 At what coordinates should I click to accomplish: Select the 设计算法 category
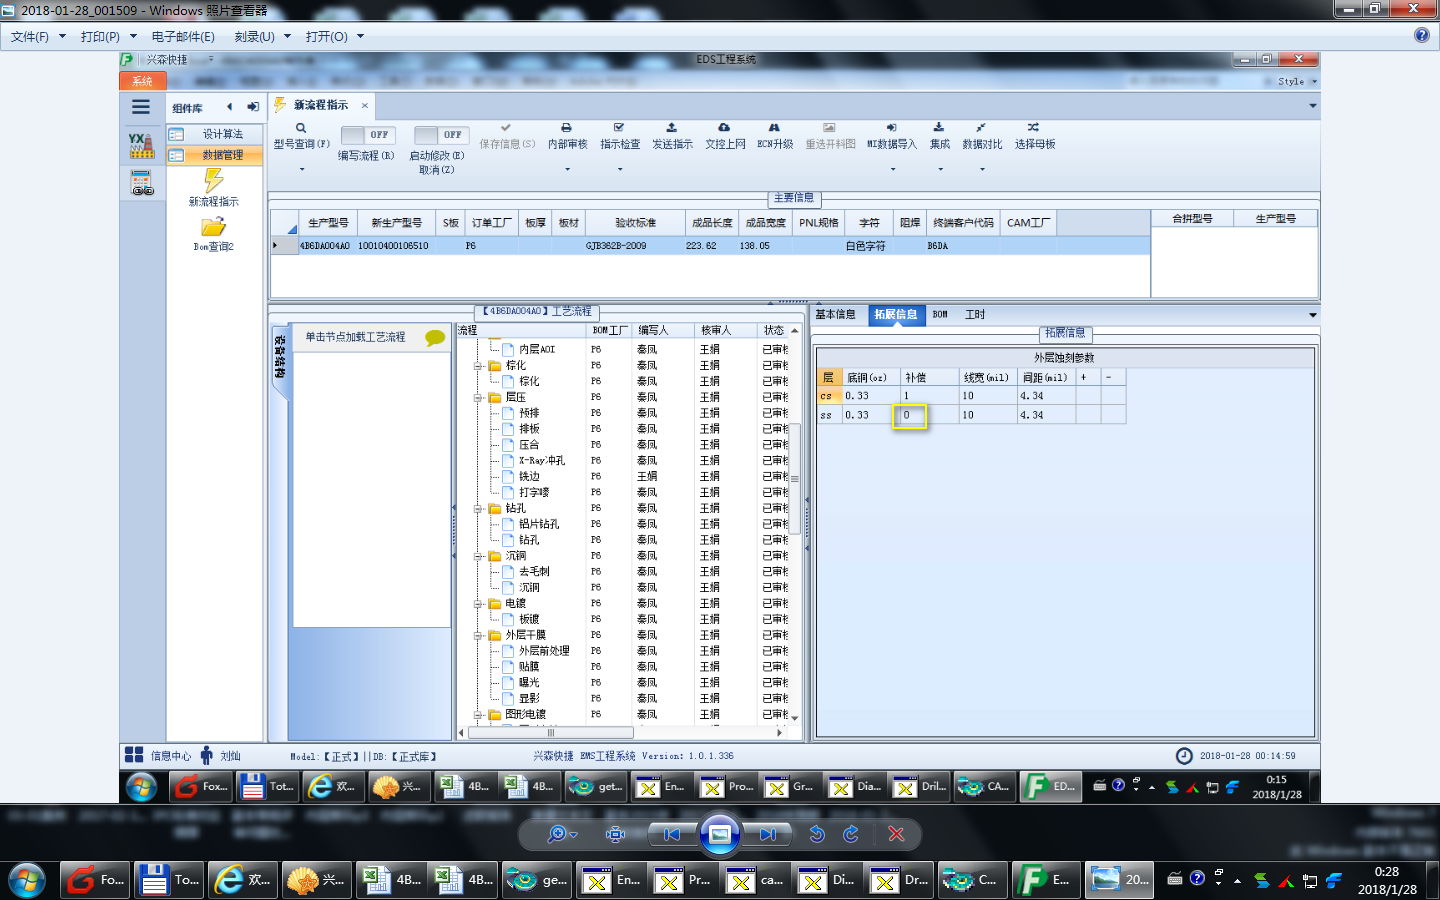(x=214, y=134)
